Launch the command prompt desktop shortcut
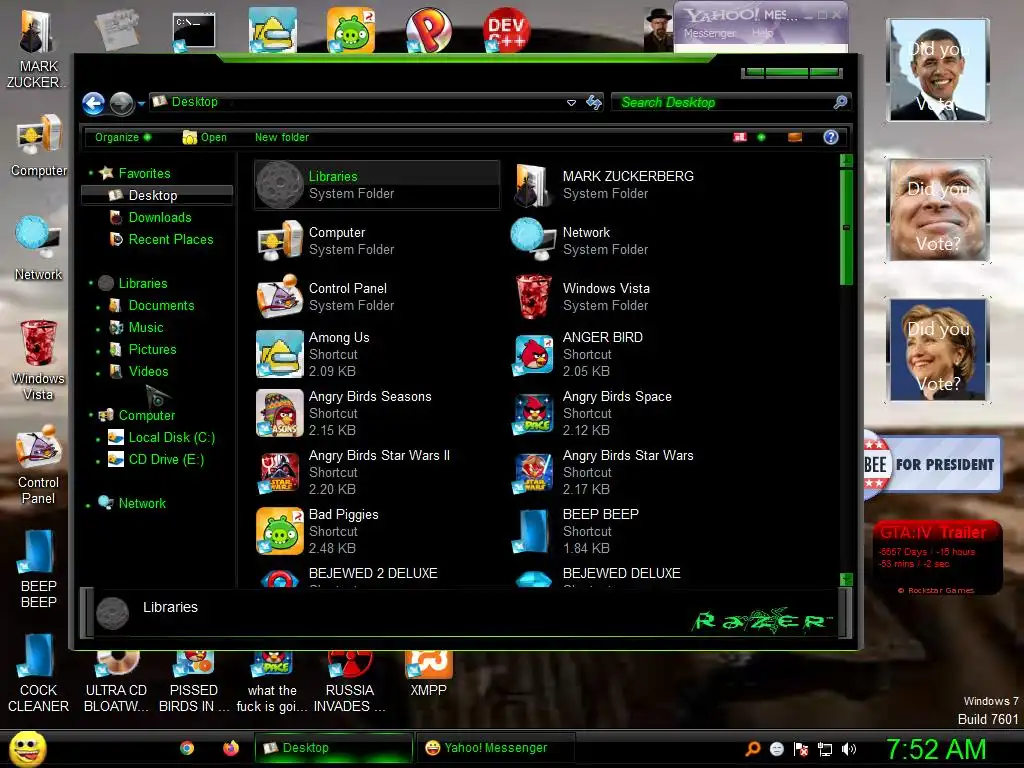Image resolution: width=1024 pixels, height=768 pixels. pyautogui.click(x=193, y=31)
